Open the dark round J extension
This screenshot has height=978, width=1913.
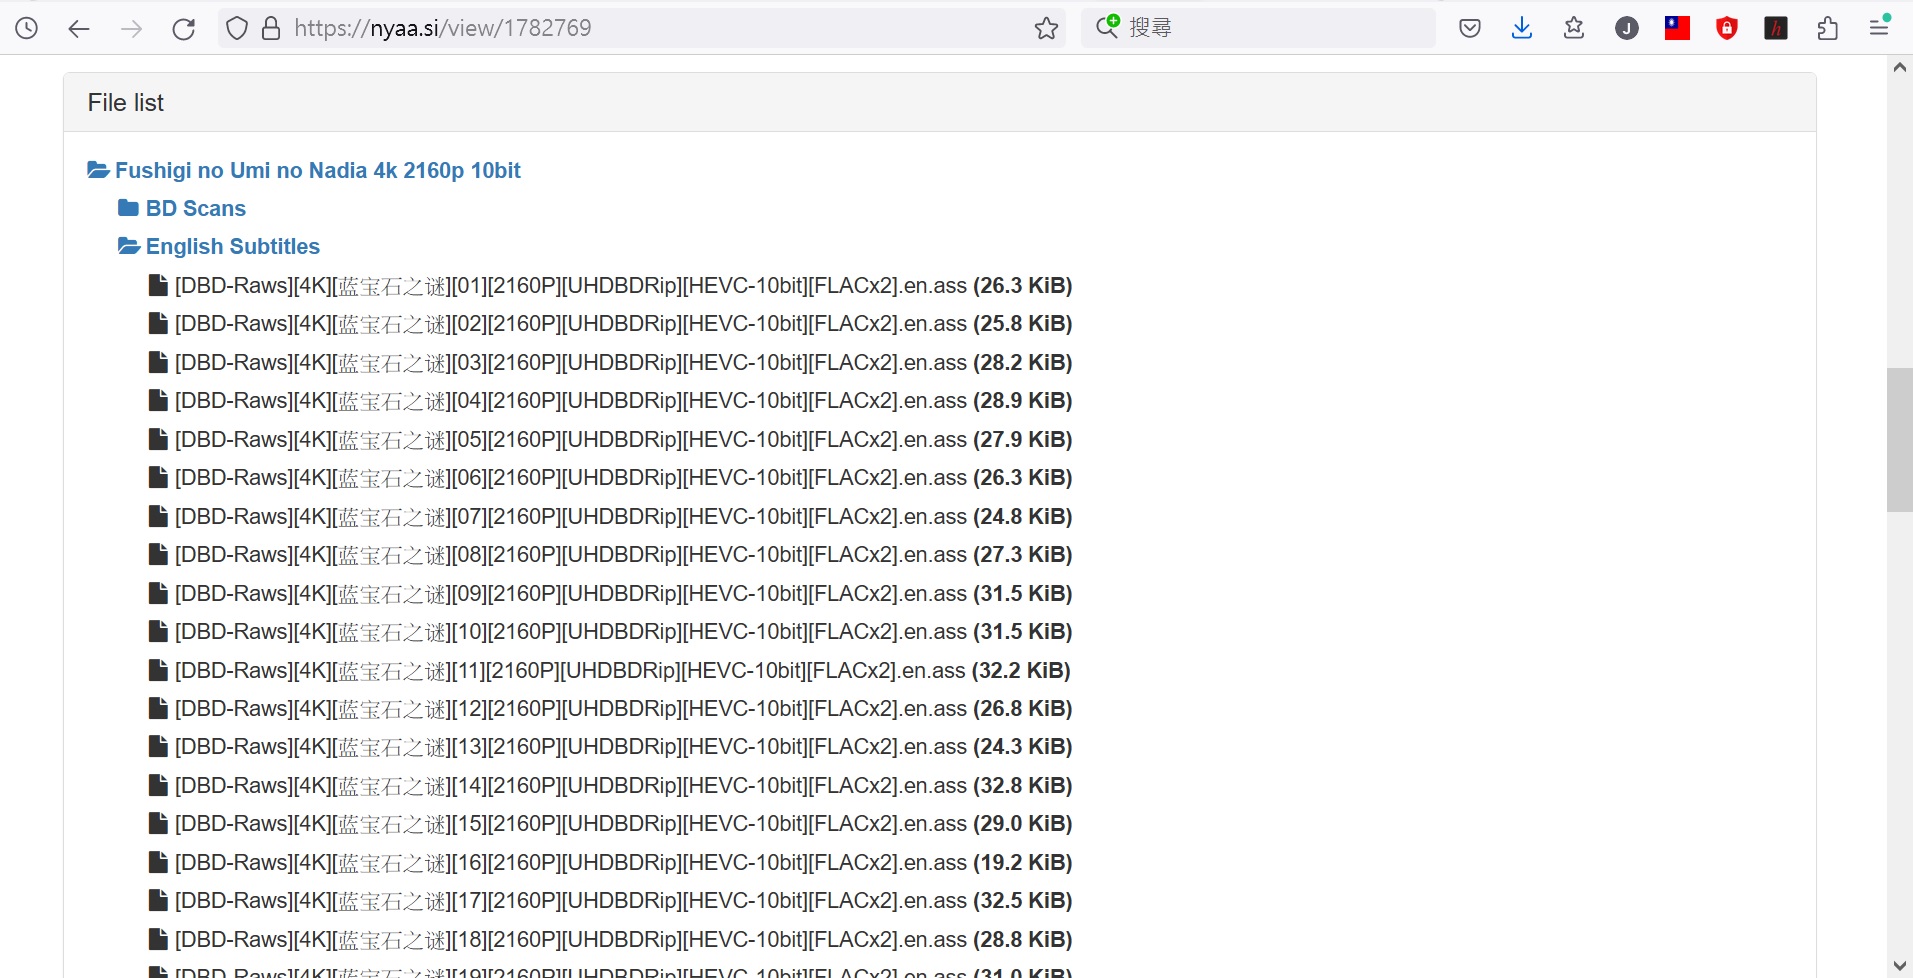[1627, 28]
